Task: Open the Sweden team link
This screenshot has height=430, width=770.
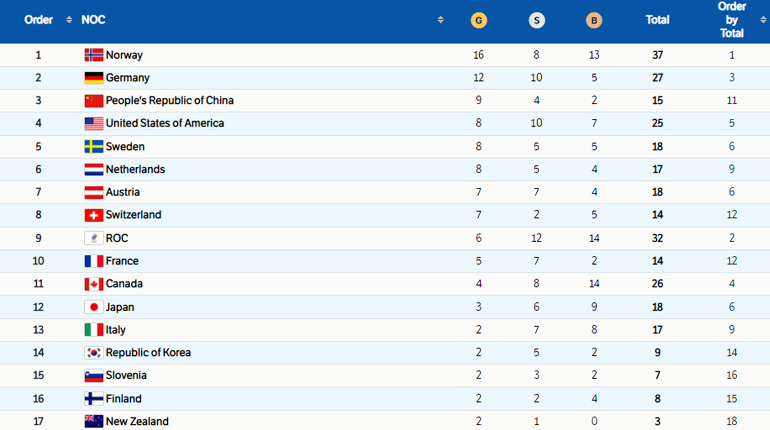Action: (125, 146)
